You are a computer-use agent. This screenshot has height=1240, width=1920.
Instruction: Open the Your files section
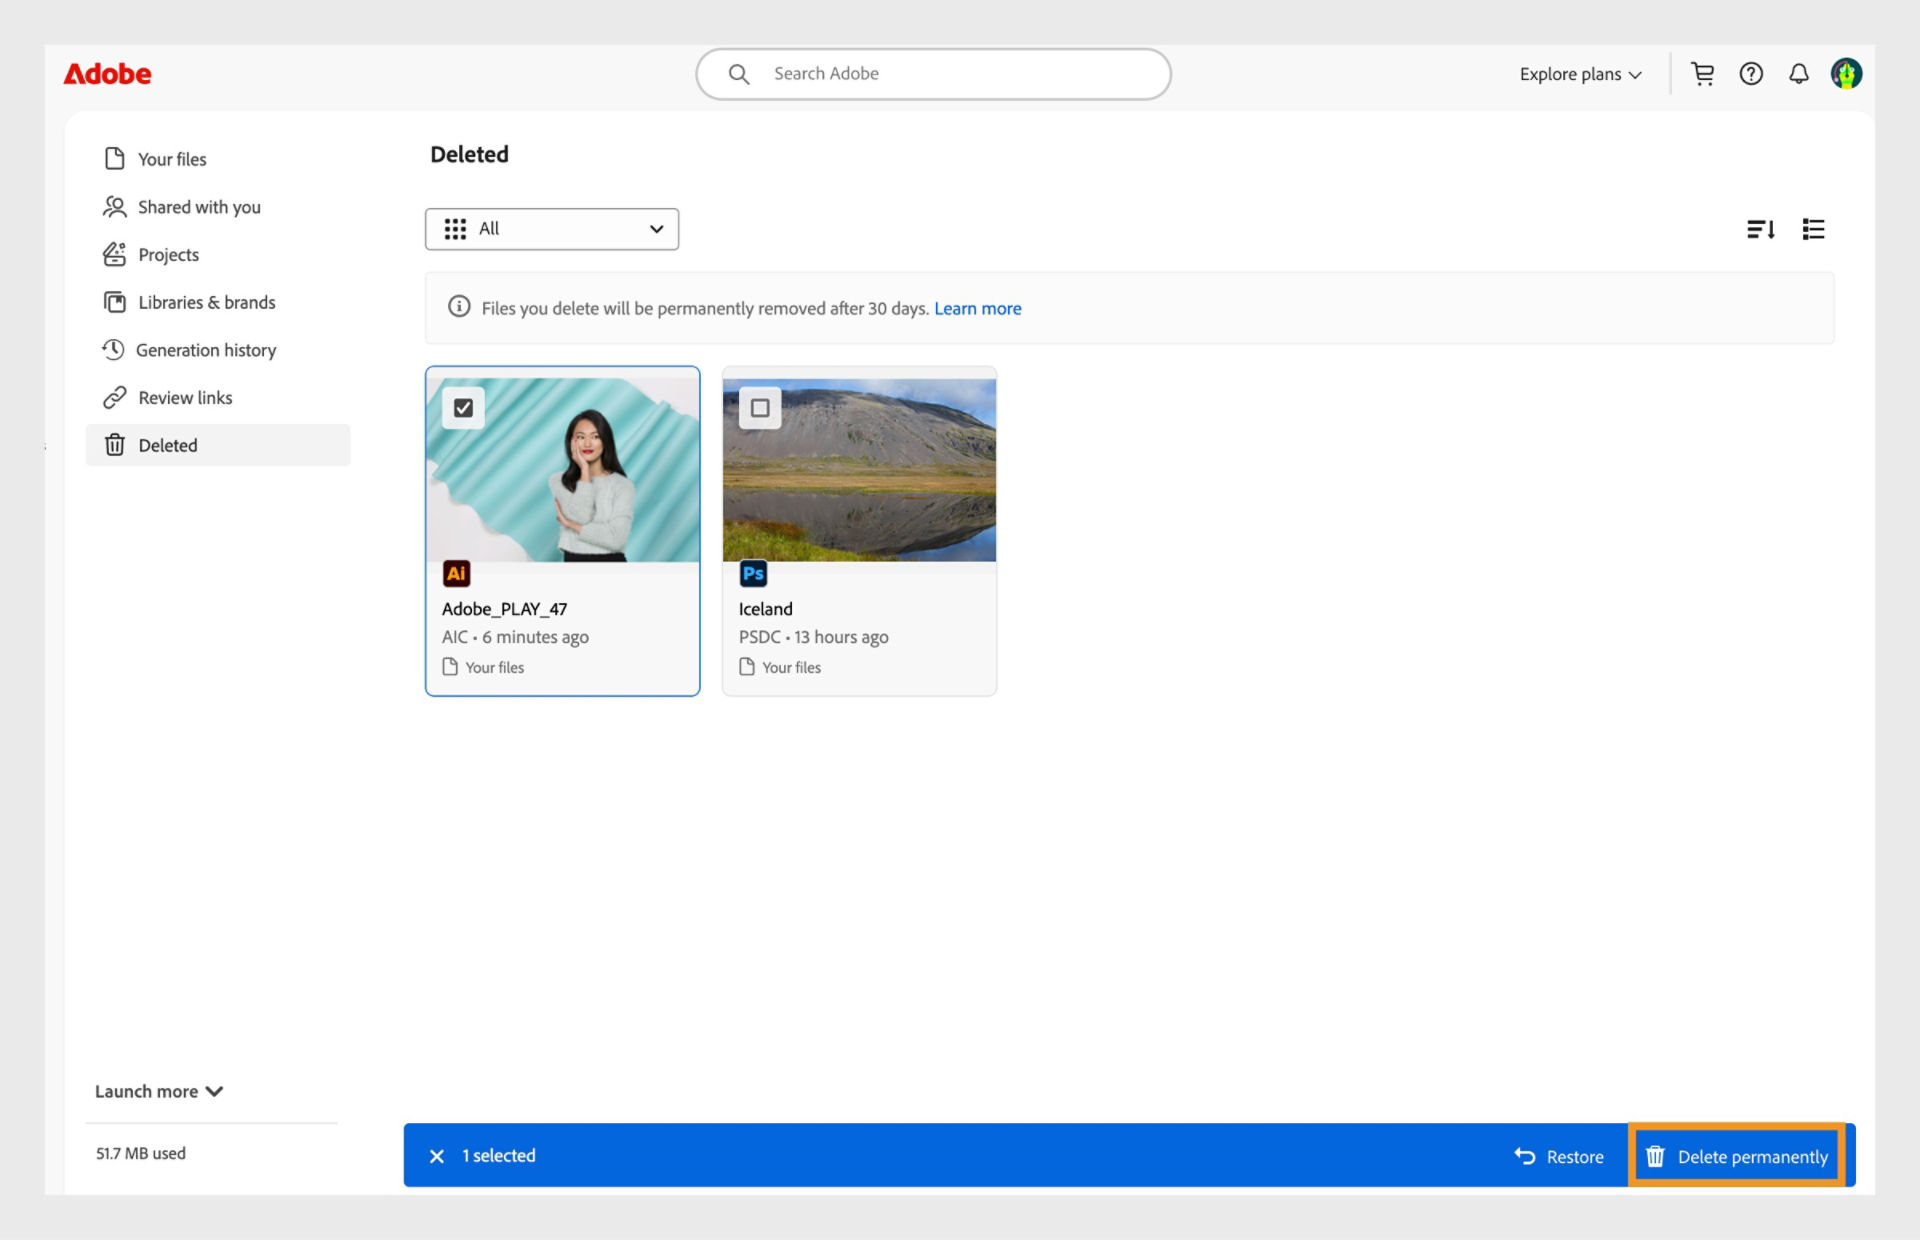(171, 158)
